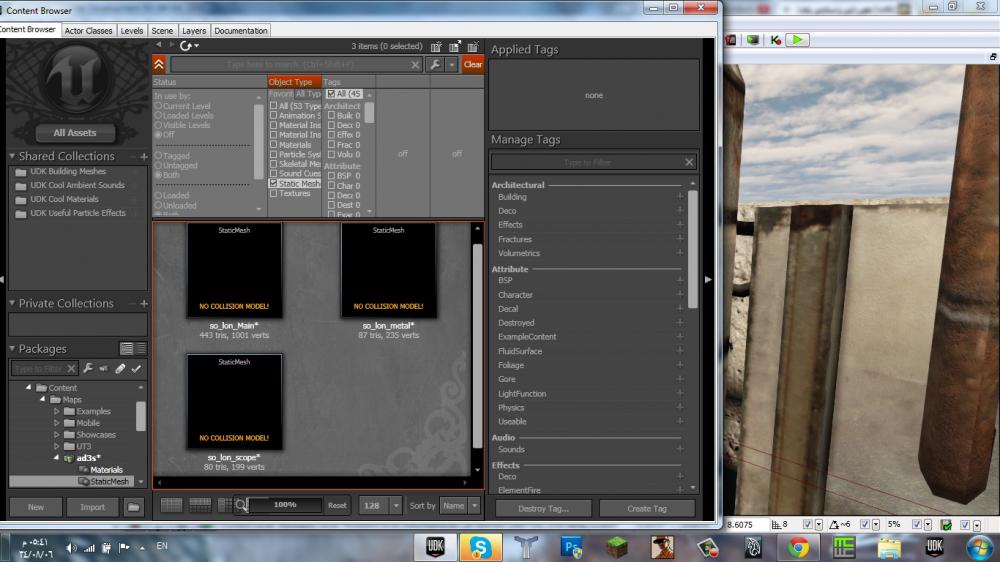
Task: Click the float-panel layout icon with arrow
Action: [x=455, y=47]
